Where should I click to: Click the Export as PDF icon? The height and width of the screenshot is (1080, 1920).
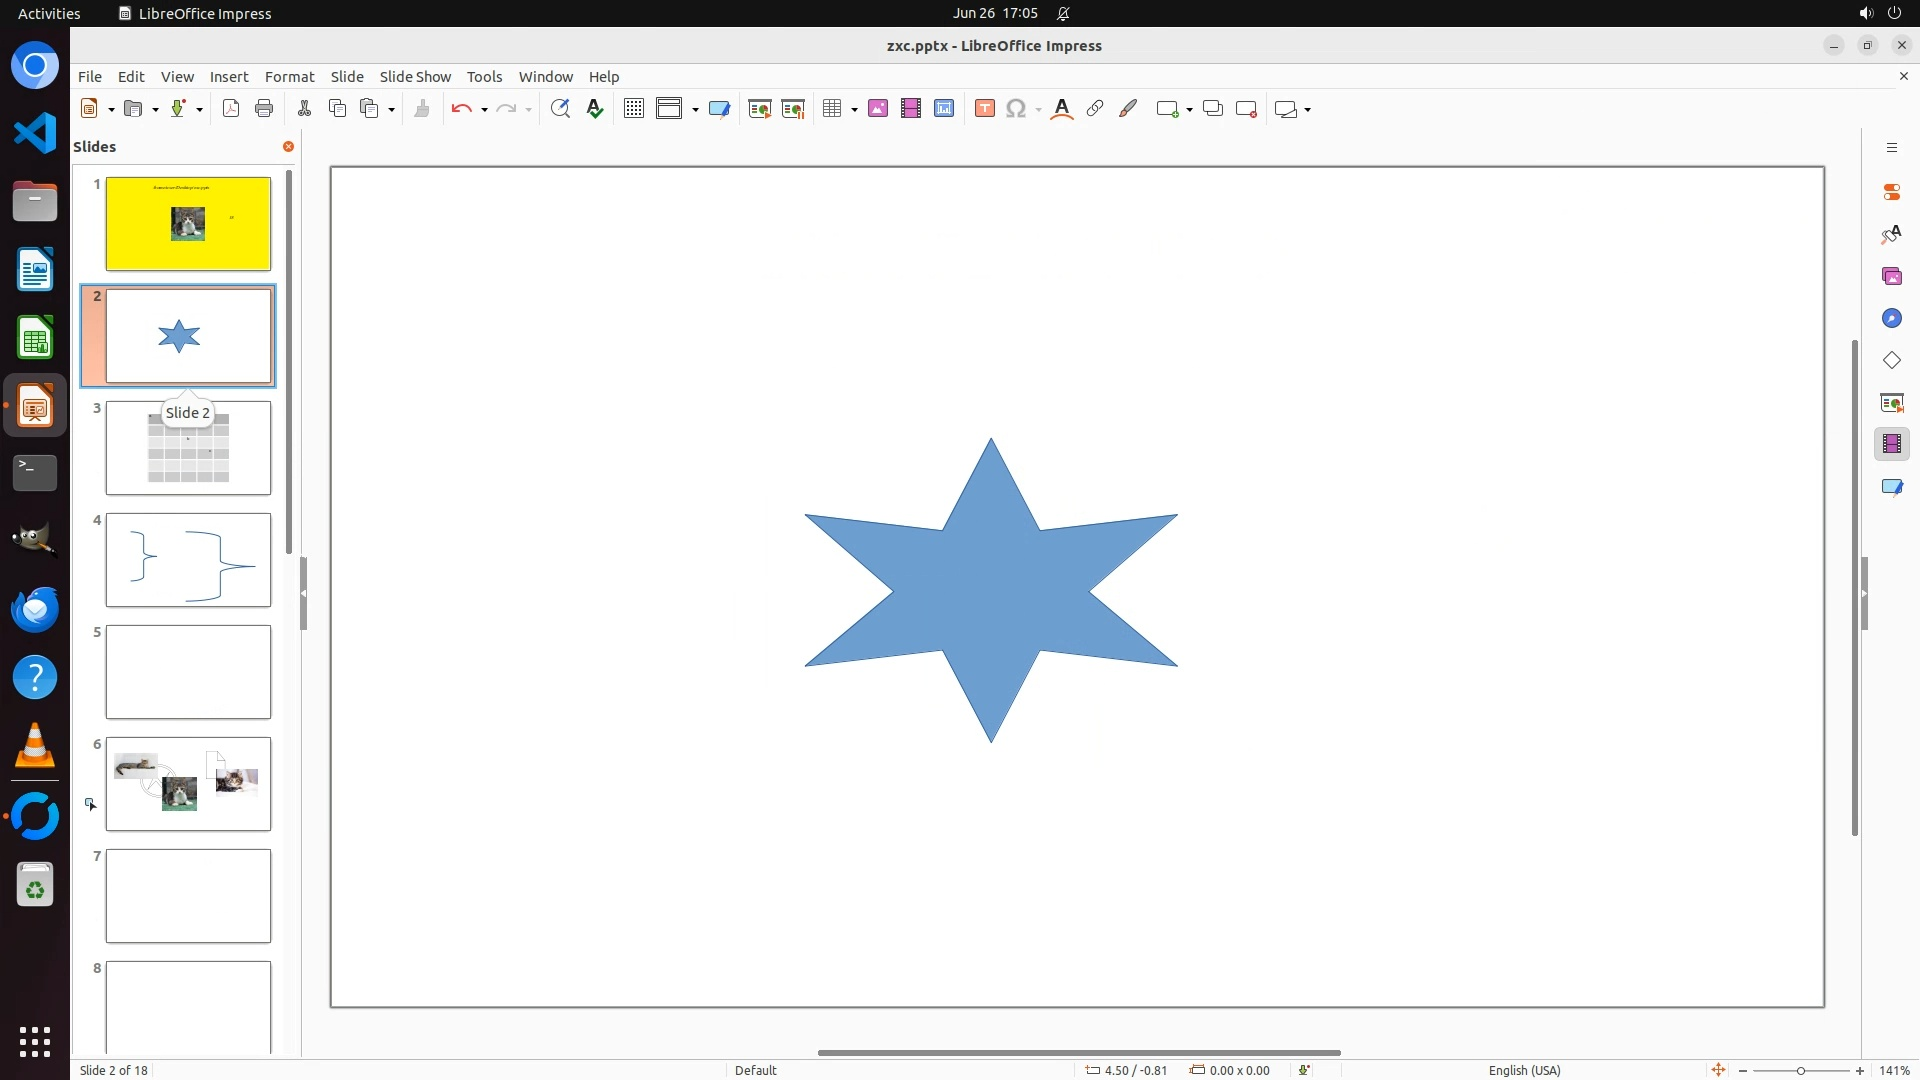coord(231,109)
